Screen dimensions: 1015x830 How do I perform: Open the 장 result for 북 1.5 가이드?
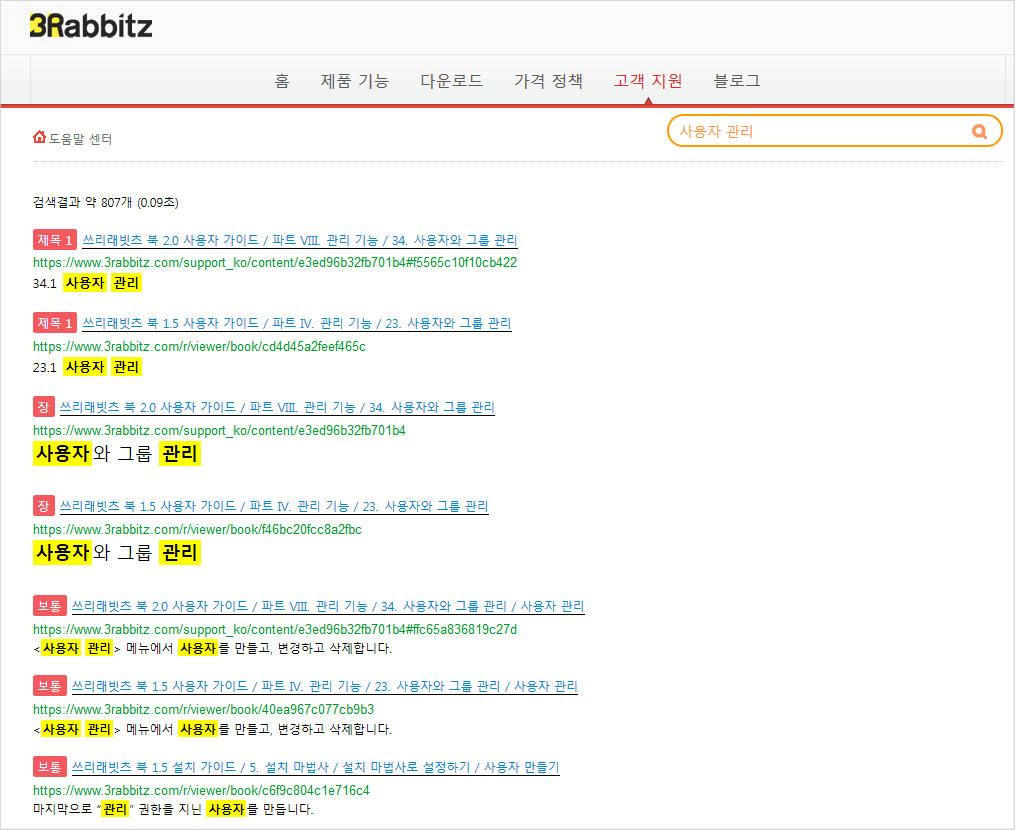tap(274, 506)
